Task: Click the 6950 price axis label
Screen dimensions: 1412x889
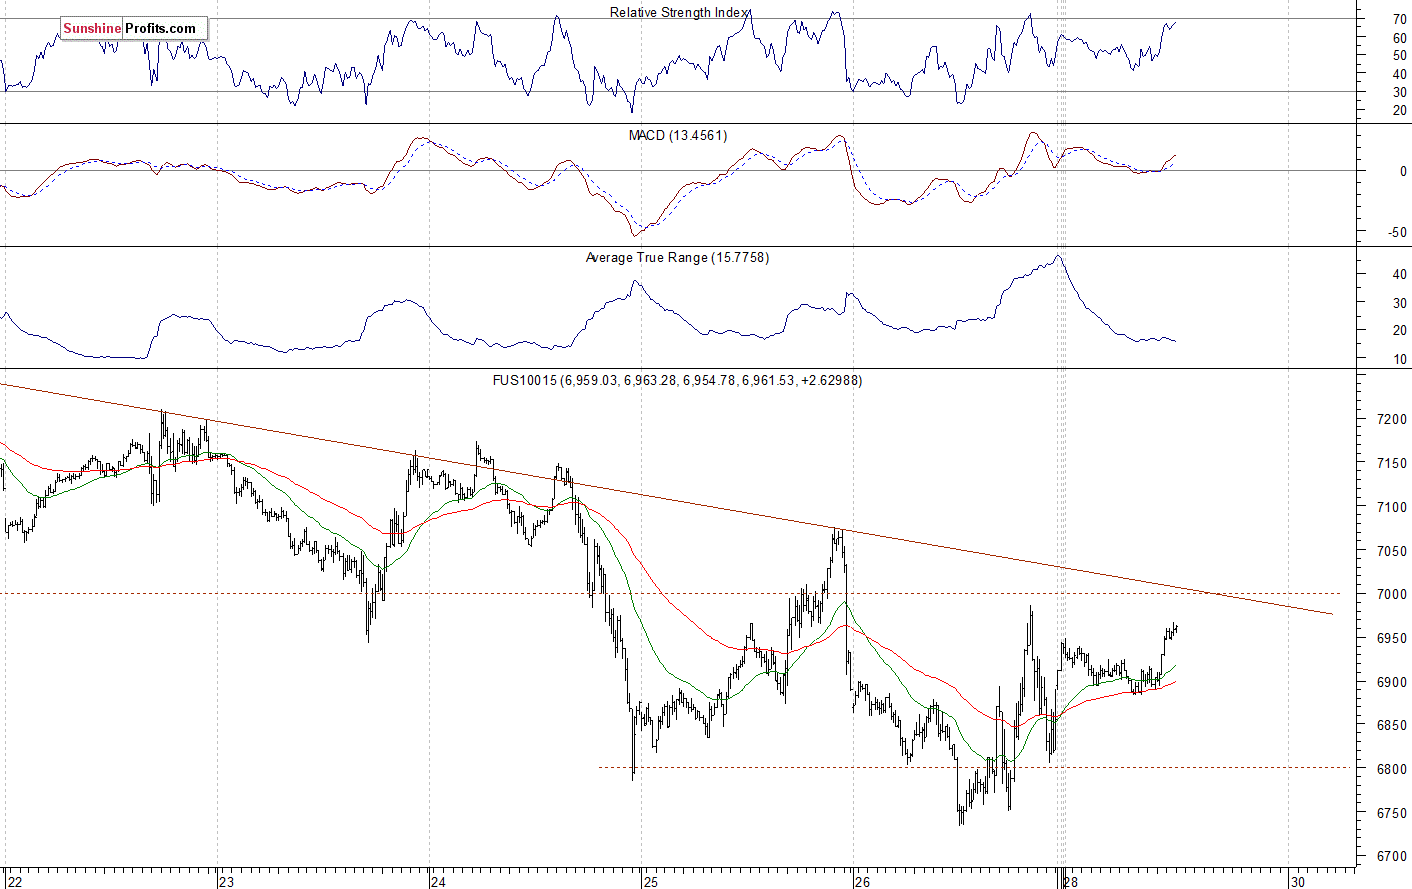Action: click(1391, 638)
